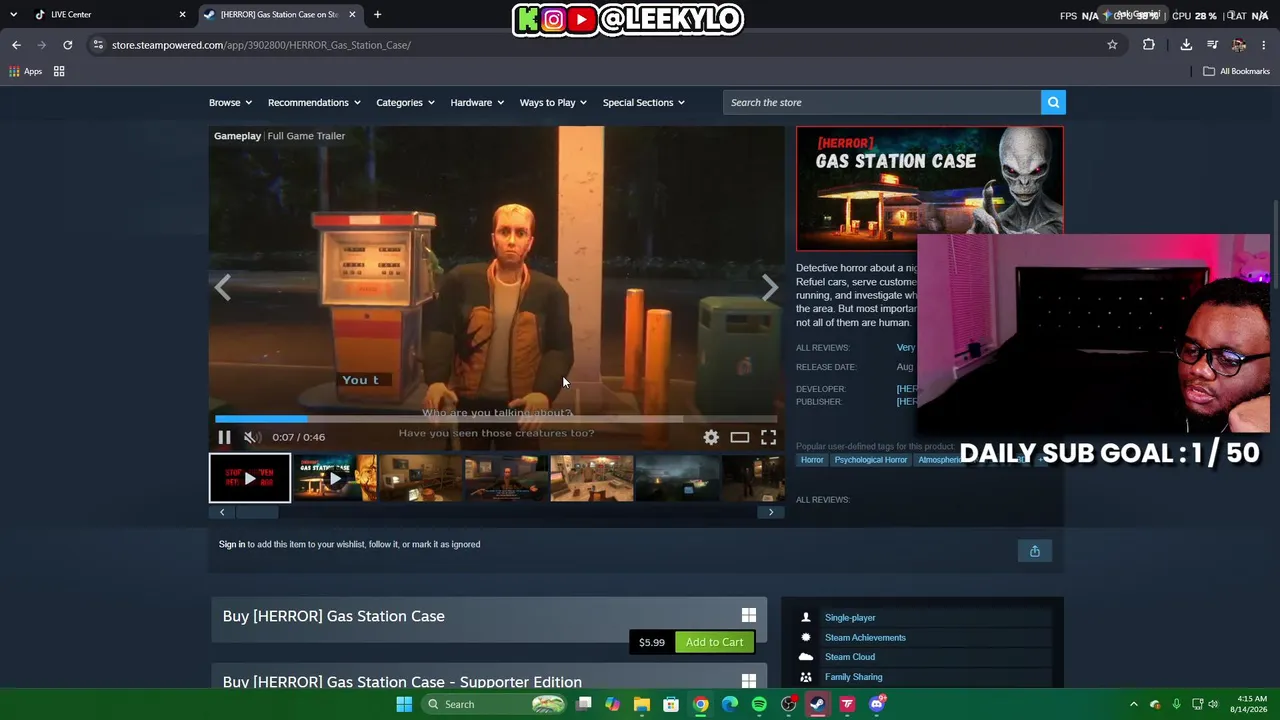Image resolution: width=1280 pixels, height=720 pixels.
Task: Select first trailer thumbnail with red text
Action: coord(250,478)
